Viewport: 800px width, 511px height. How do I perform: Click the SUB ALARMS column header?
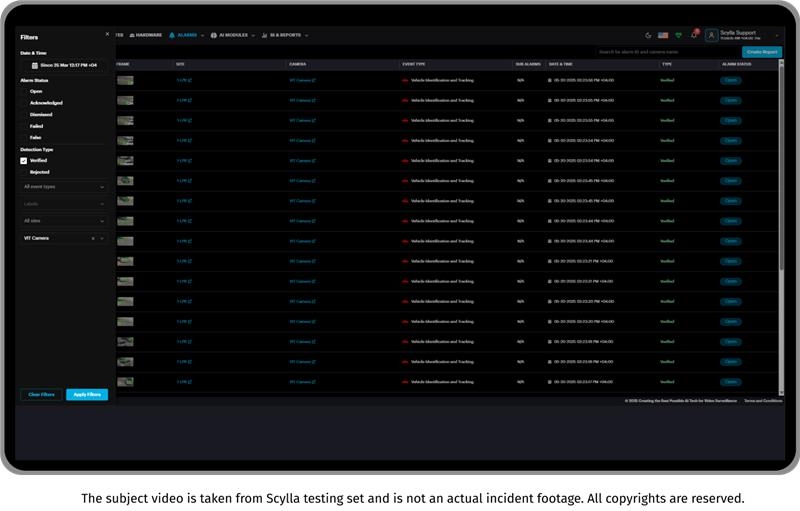point(528,64)
